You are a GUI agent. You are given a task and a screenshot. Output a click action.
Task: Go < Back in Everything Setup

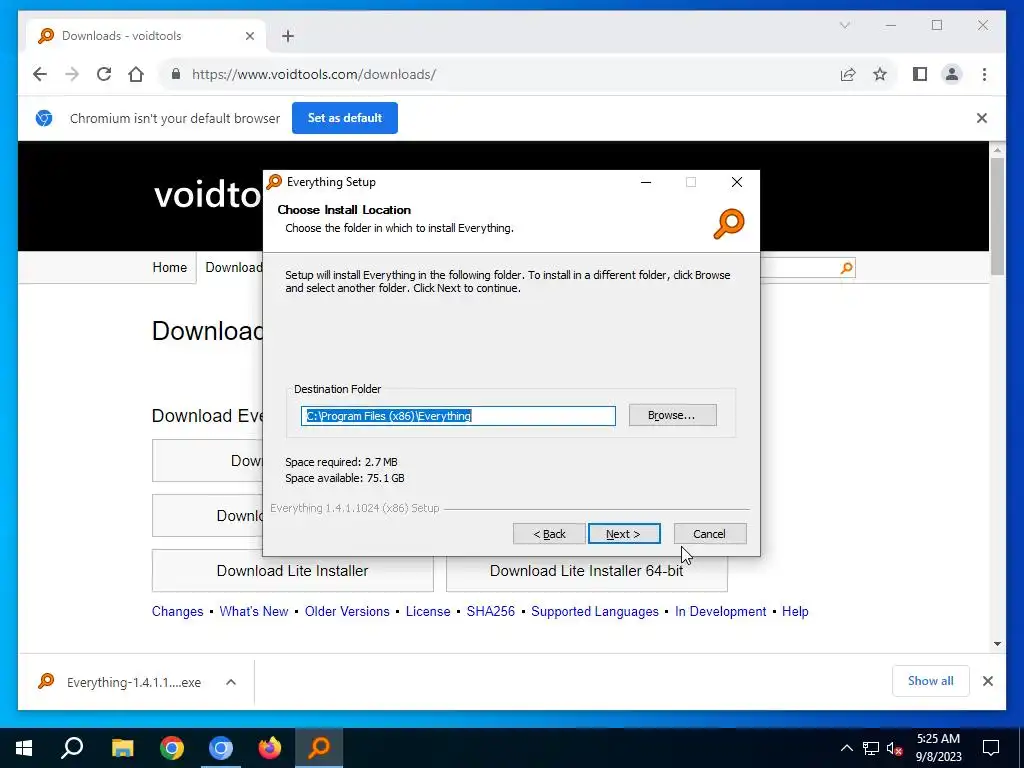point(549,534)
